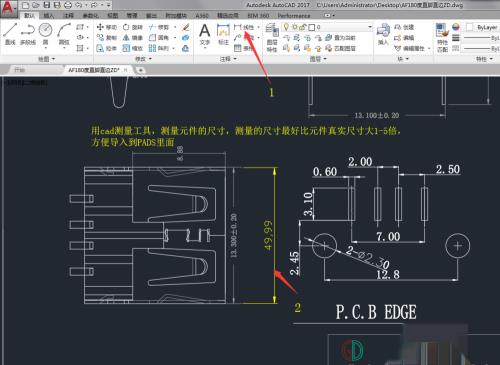
Task: Click the Rectangle draw icon
Action: coord(80,27)
